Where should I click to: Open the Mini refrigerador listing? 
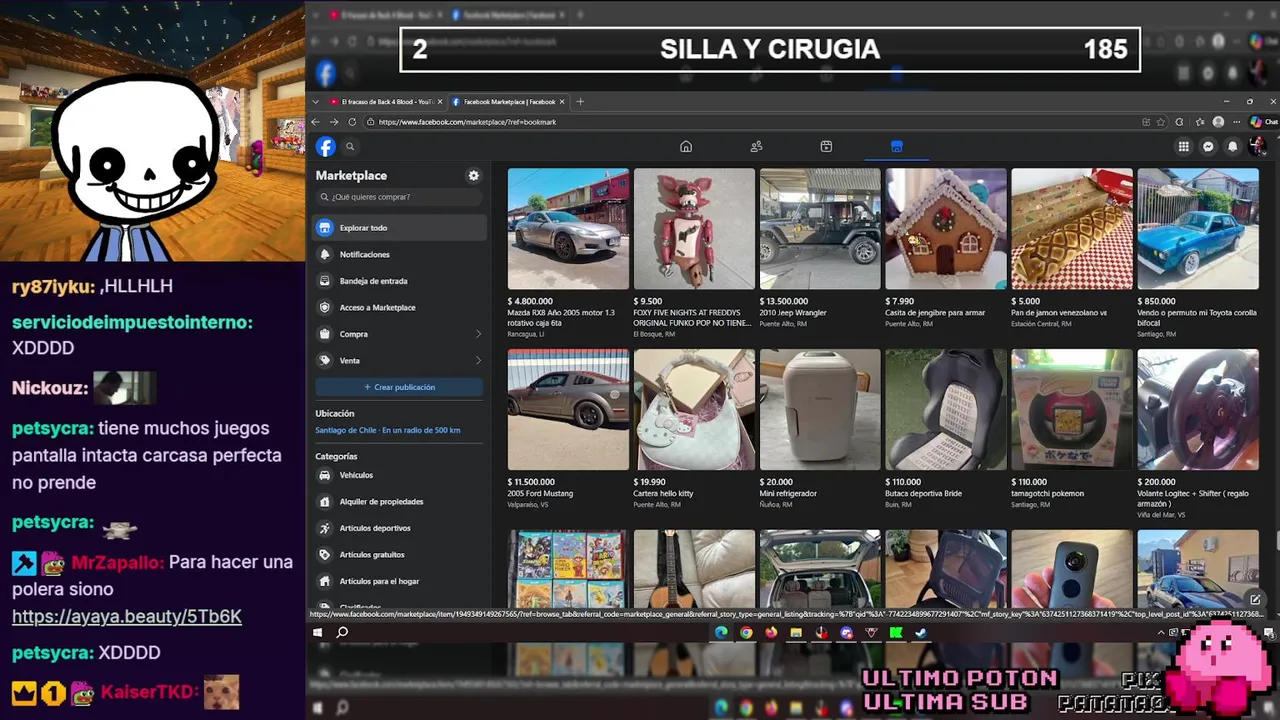click(820, 409)
